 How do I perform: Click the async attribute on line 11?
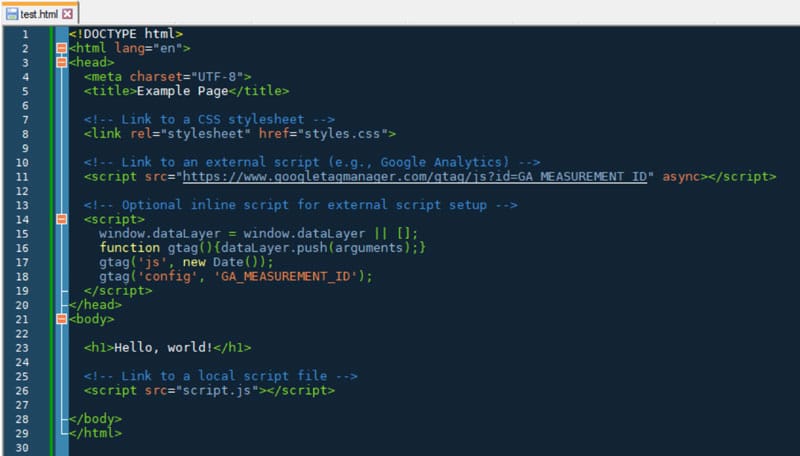tap(681, 176)
